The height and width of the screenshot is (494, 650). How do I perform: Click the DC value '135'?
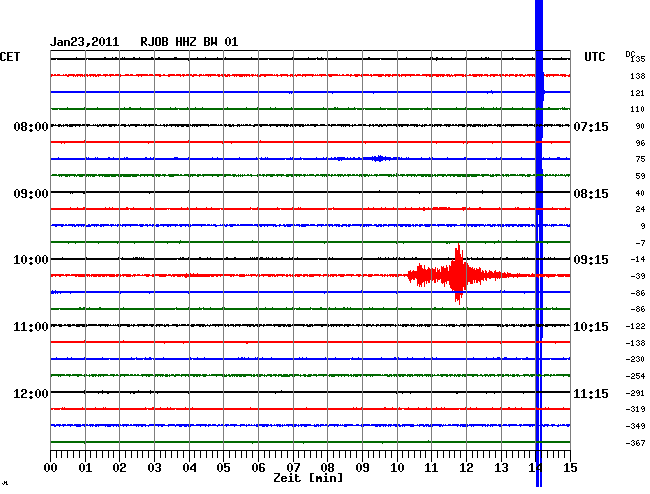pyautogui.click(x=638, y=59)
